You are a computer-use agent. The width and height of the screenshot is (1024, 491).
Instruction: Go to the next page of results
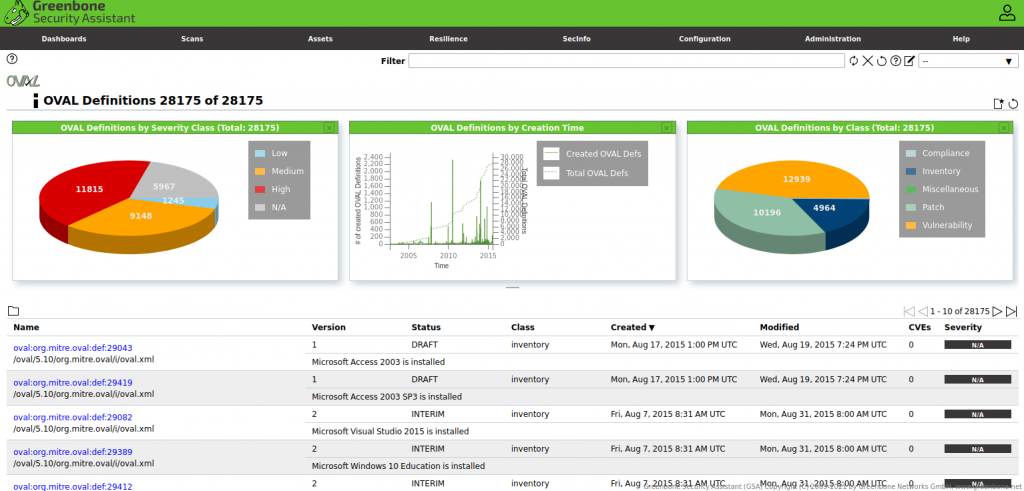click(997, 312)
